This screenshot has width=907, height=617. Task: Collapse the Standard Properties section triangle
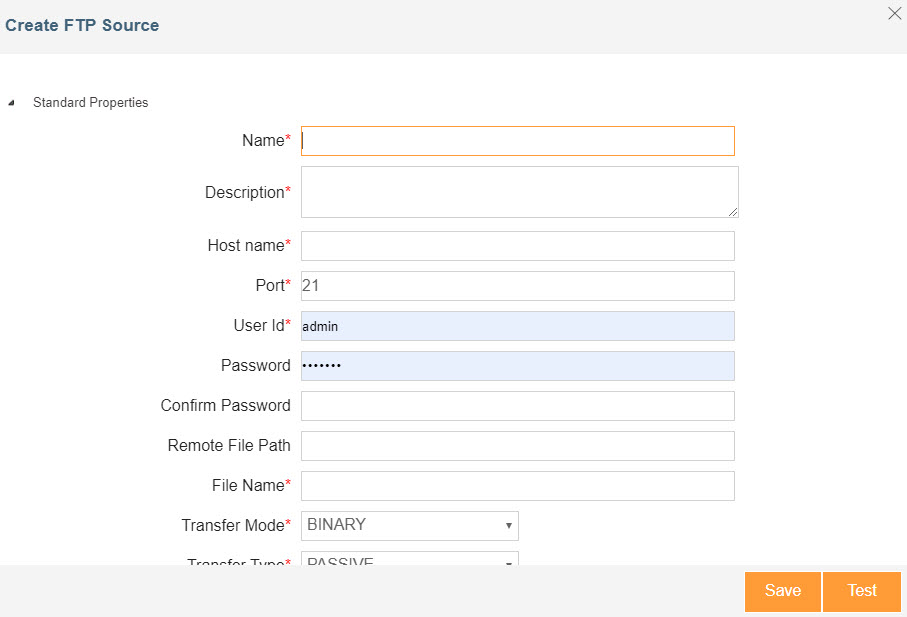point(12,103)
